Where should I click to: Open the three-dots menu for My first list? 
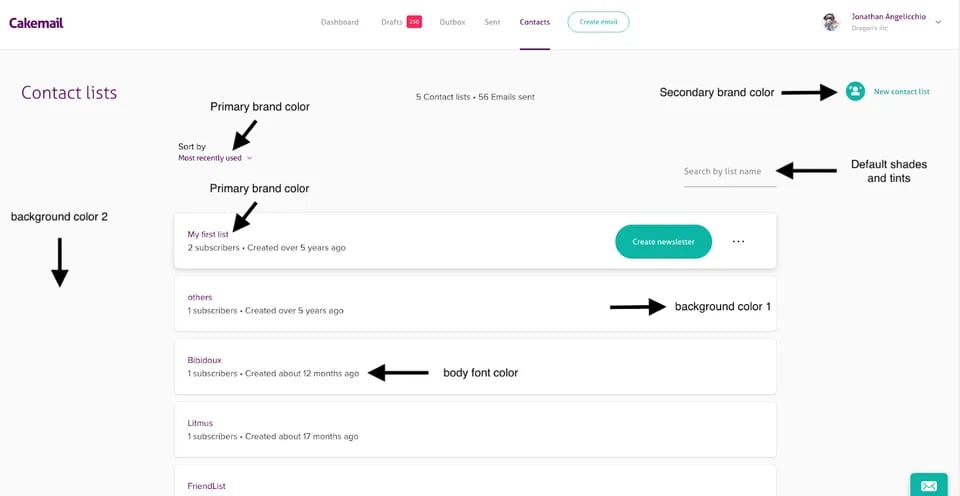coord(738,241)
